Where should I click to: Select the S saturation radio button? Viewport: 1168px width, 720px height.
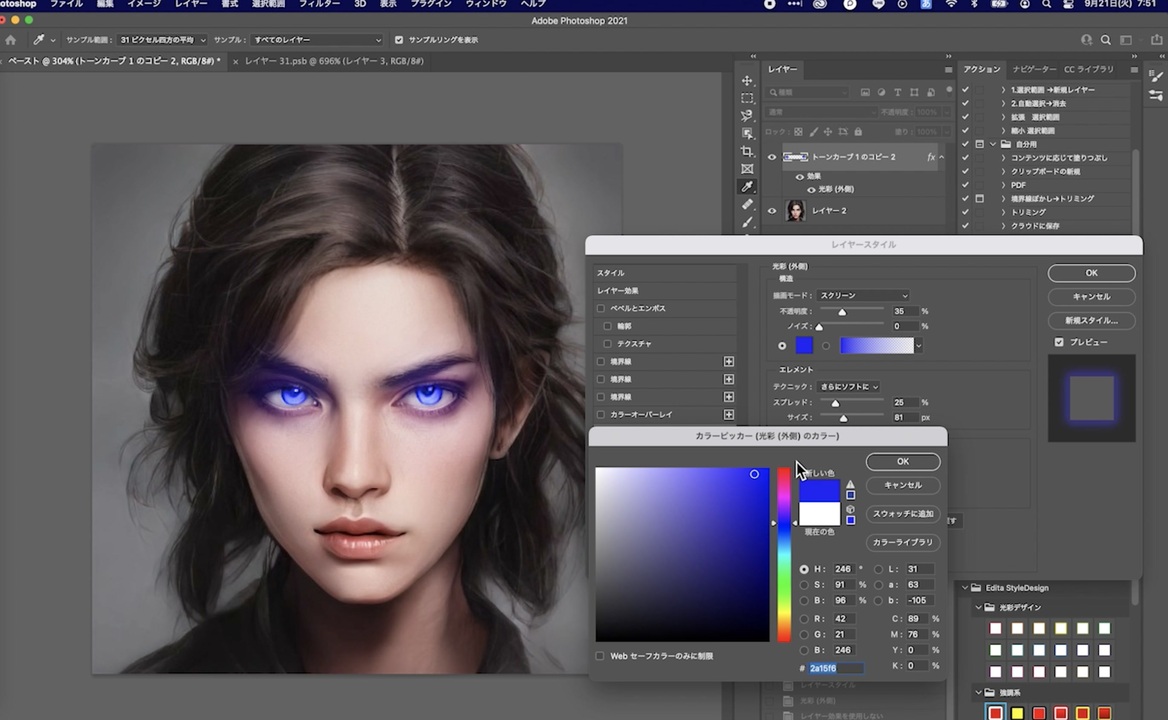click(x=804, y=585)
